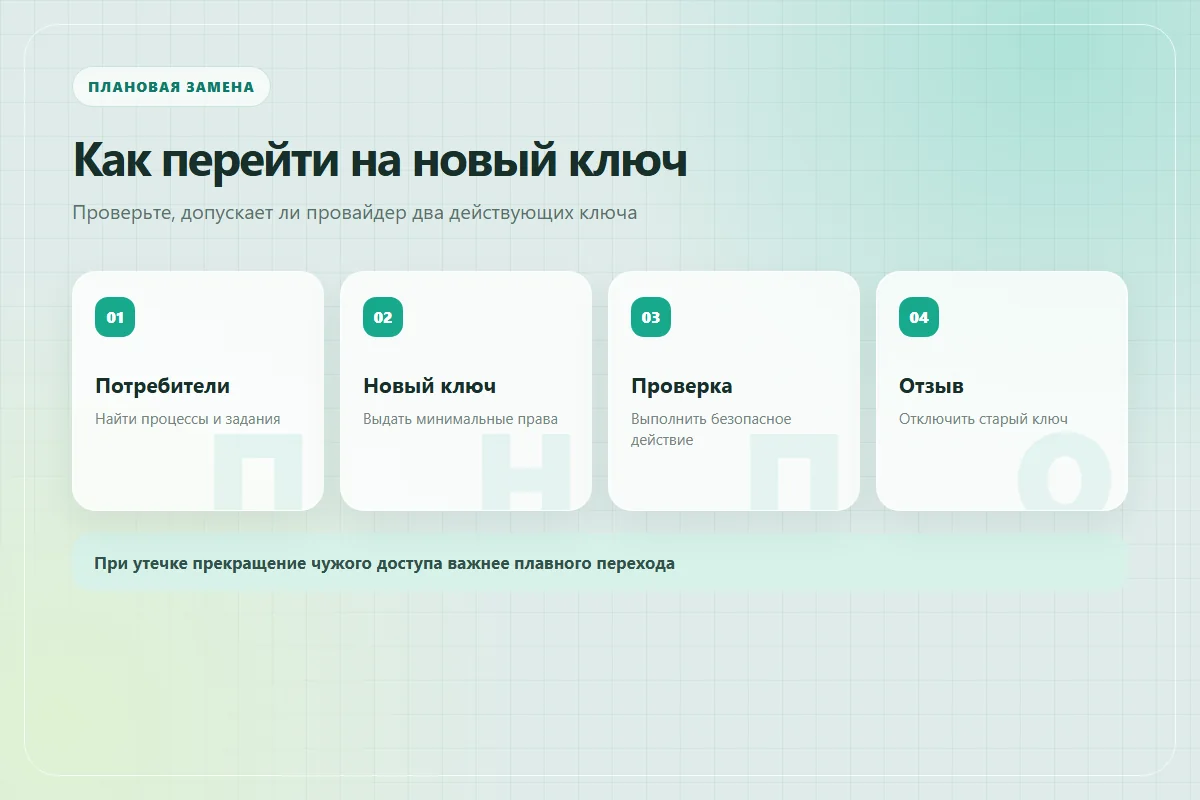Select the heading 'Как перейти на новый ключ'
The image size is (1200, 800).
point(380,160)
